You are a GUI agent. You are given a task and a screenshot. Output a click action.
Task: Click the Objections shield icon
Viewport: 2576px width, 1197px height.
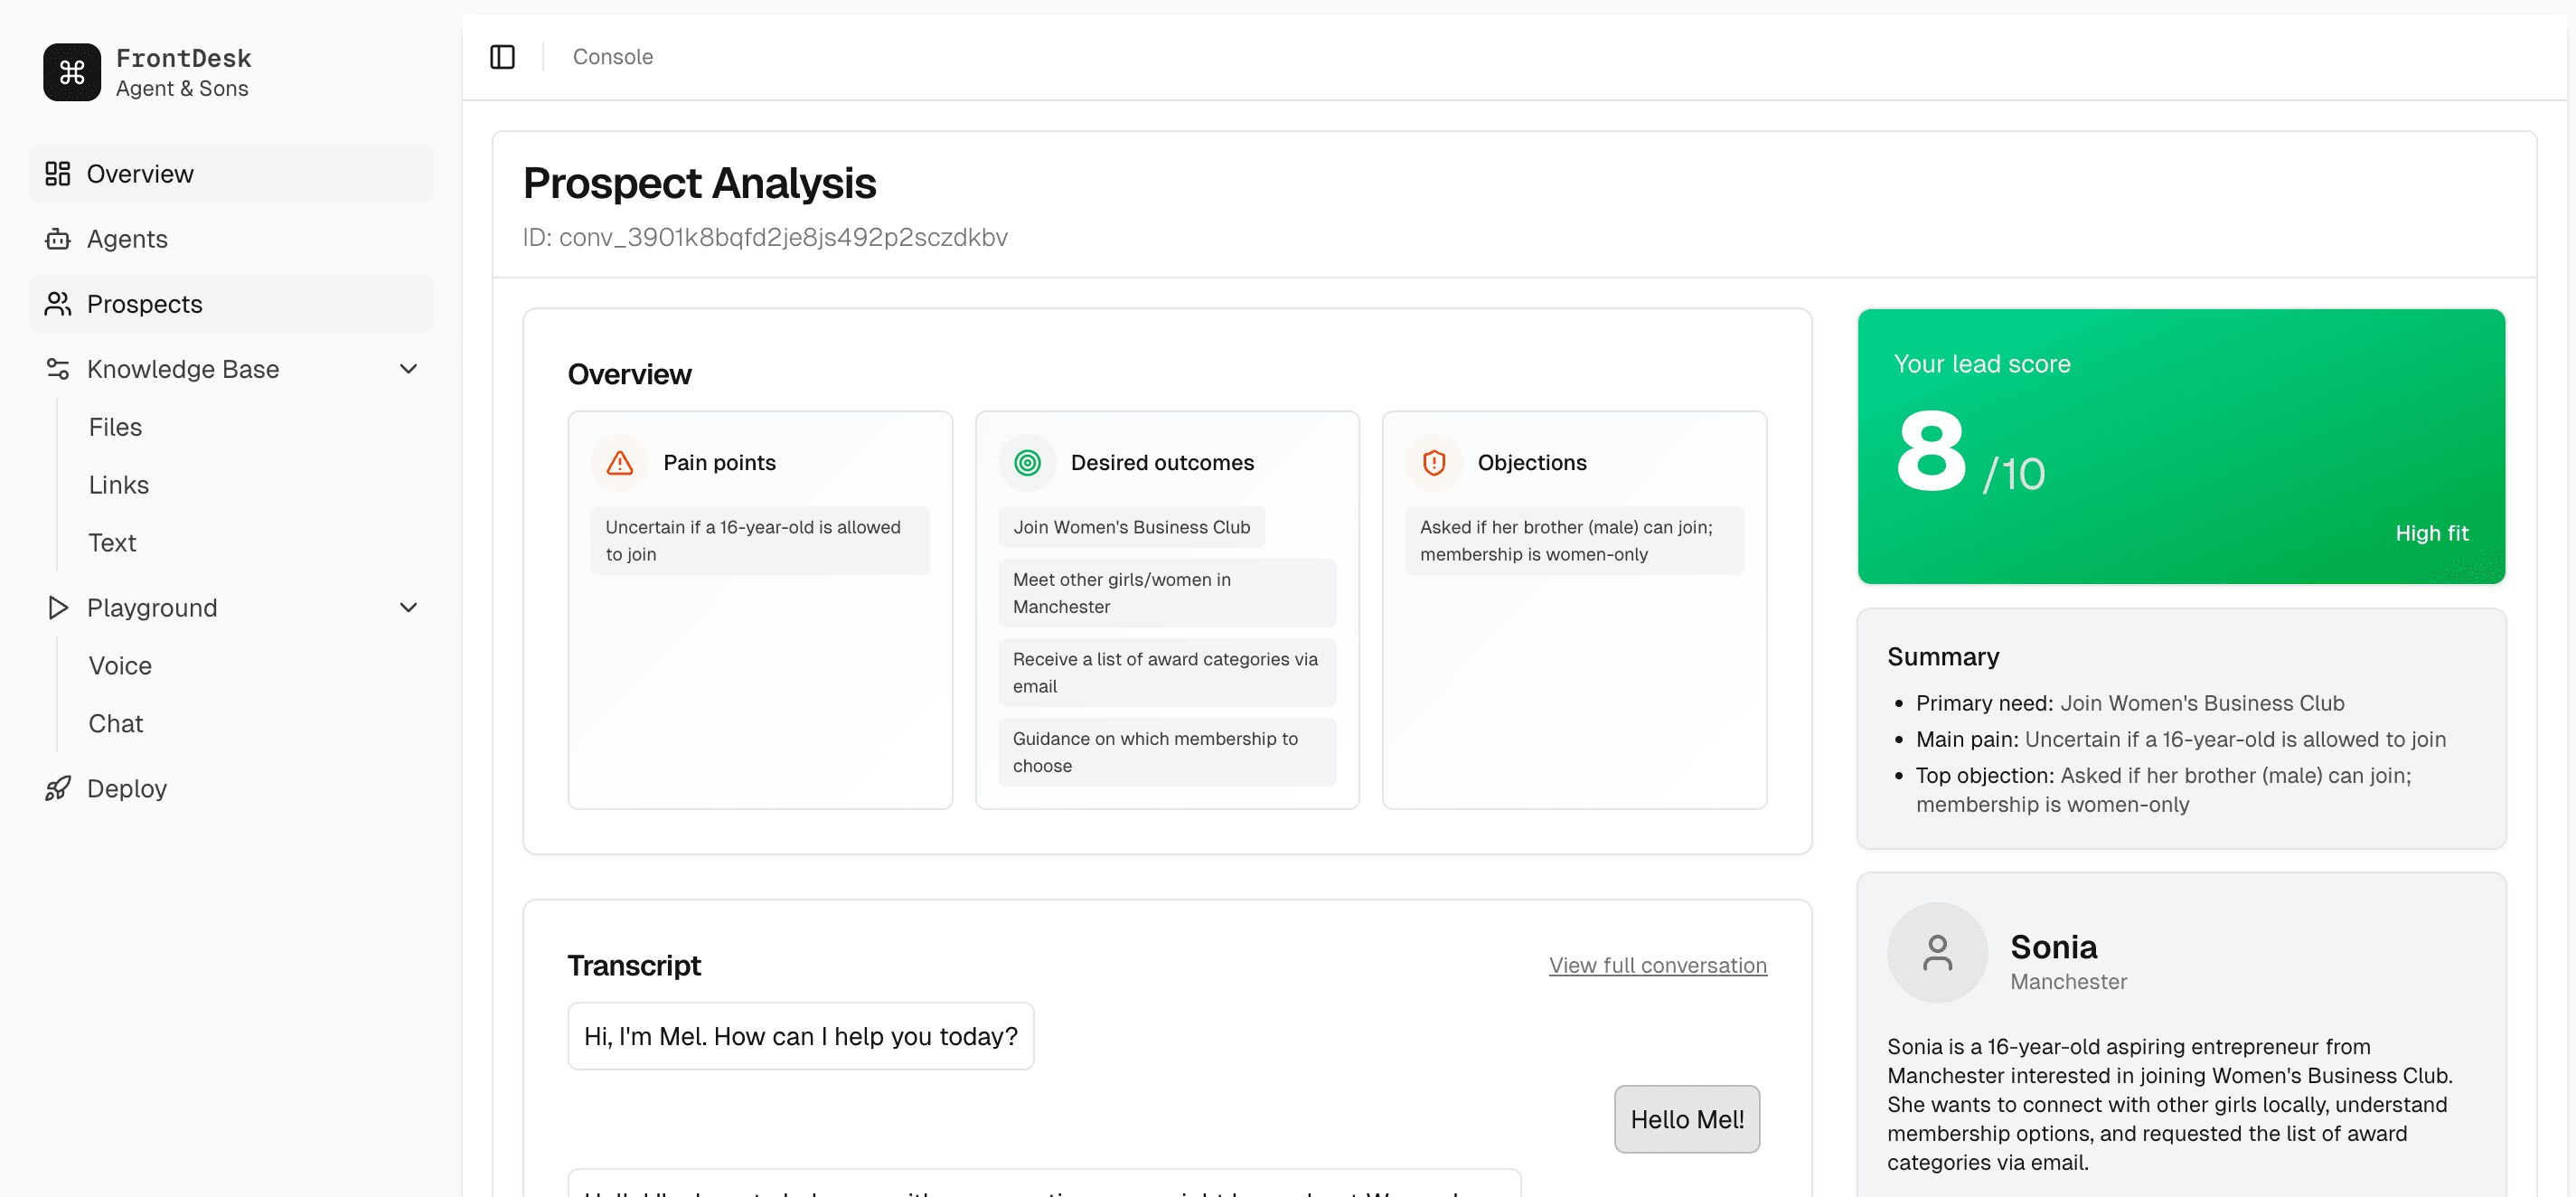coord(1434,462)
